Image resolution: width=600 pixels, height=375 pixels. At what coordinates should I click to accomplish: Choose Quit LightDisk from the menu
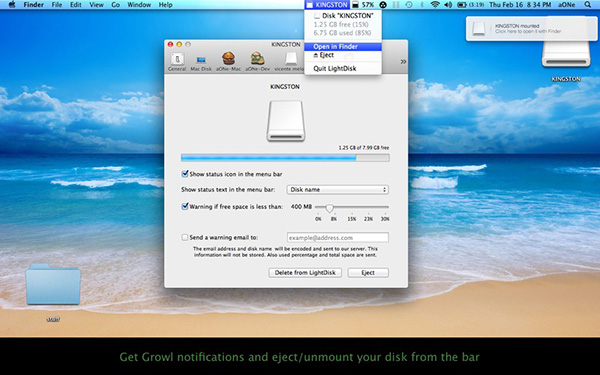pyautogui.click(x=343, y=68)
